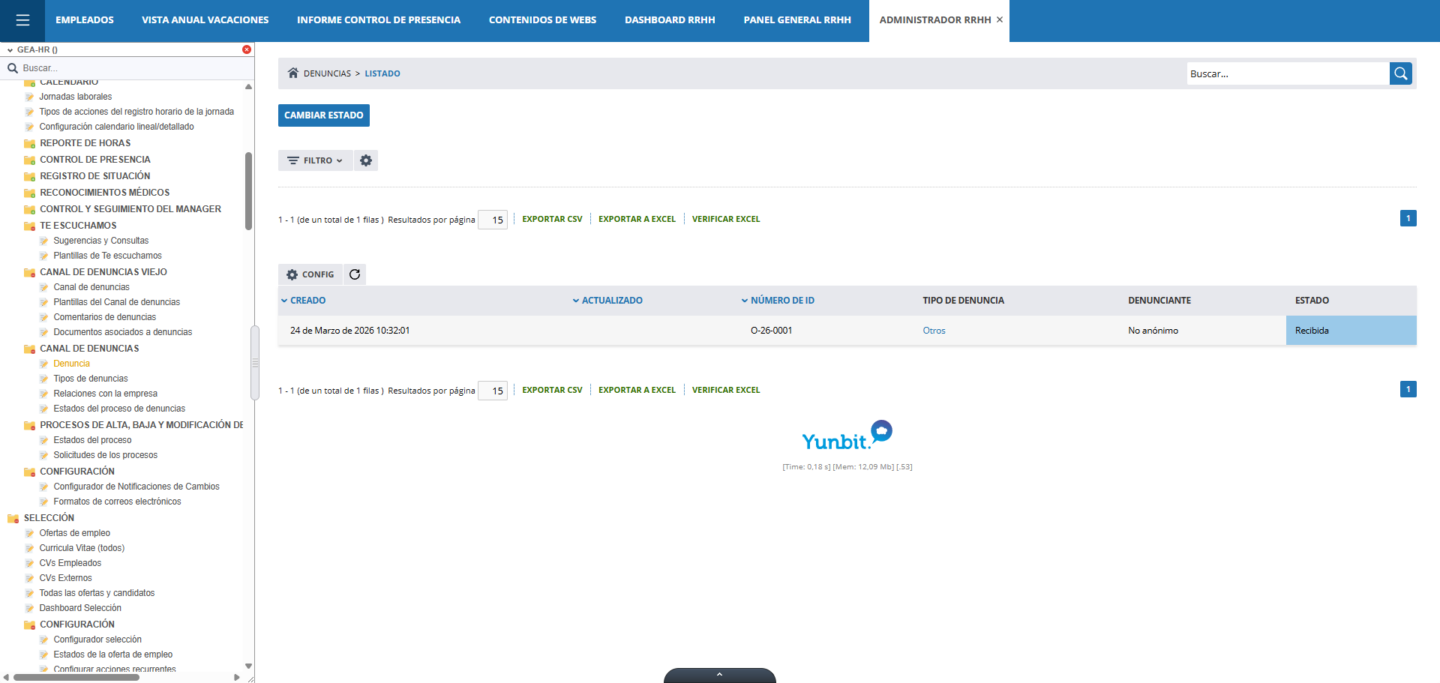Open the Filtro dropdown
The image size is (1440, 683).
click(315, 160)
